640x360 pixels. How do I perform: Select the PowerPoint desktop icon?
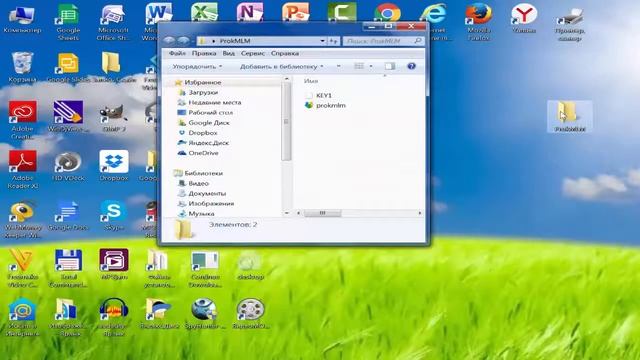click(296, 12)
